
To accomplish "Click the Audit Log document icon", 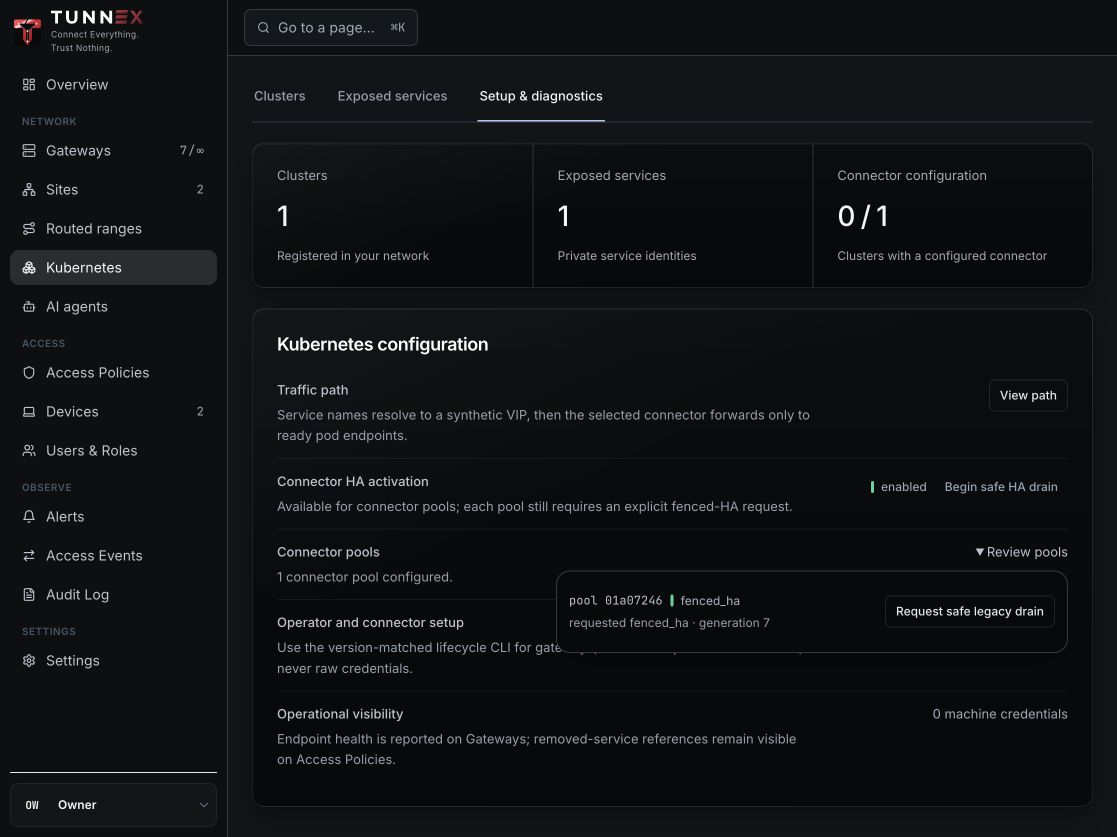I will pyautogui.click(x=28, y=595).
